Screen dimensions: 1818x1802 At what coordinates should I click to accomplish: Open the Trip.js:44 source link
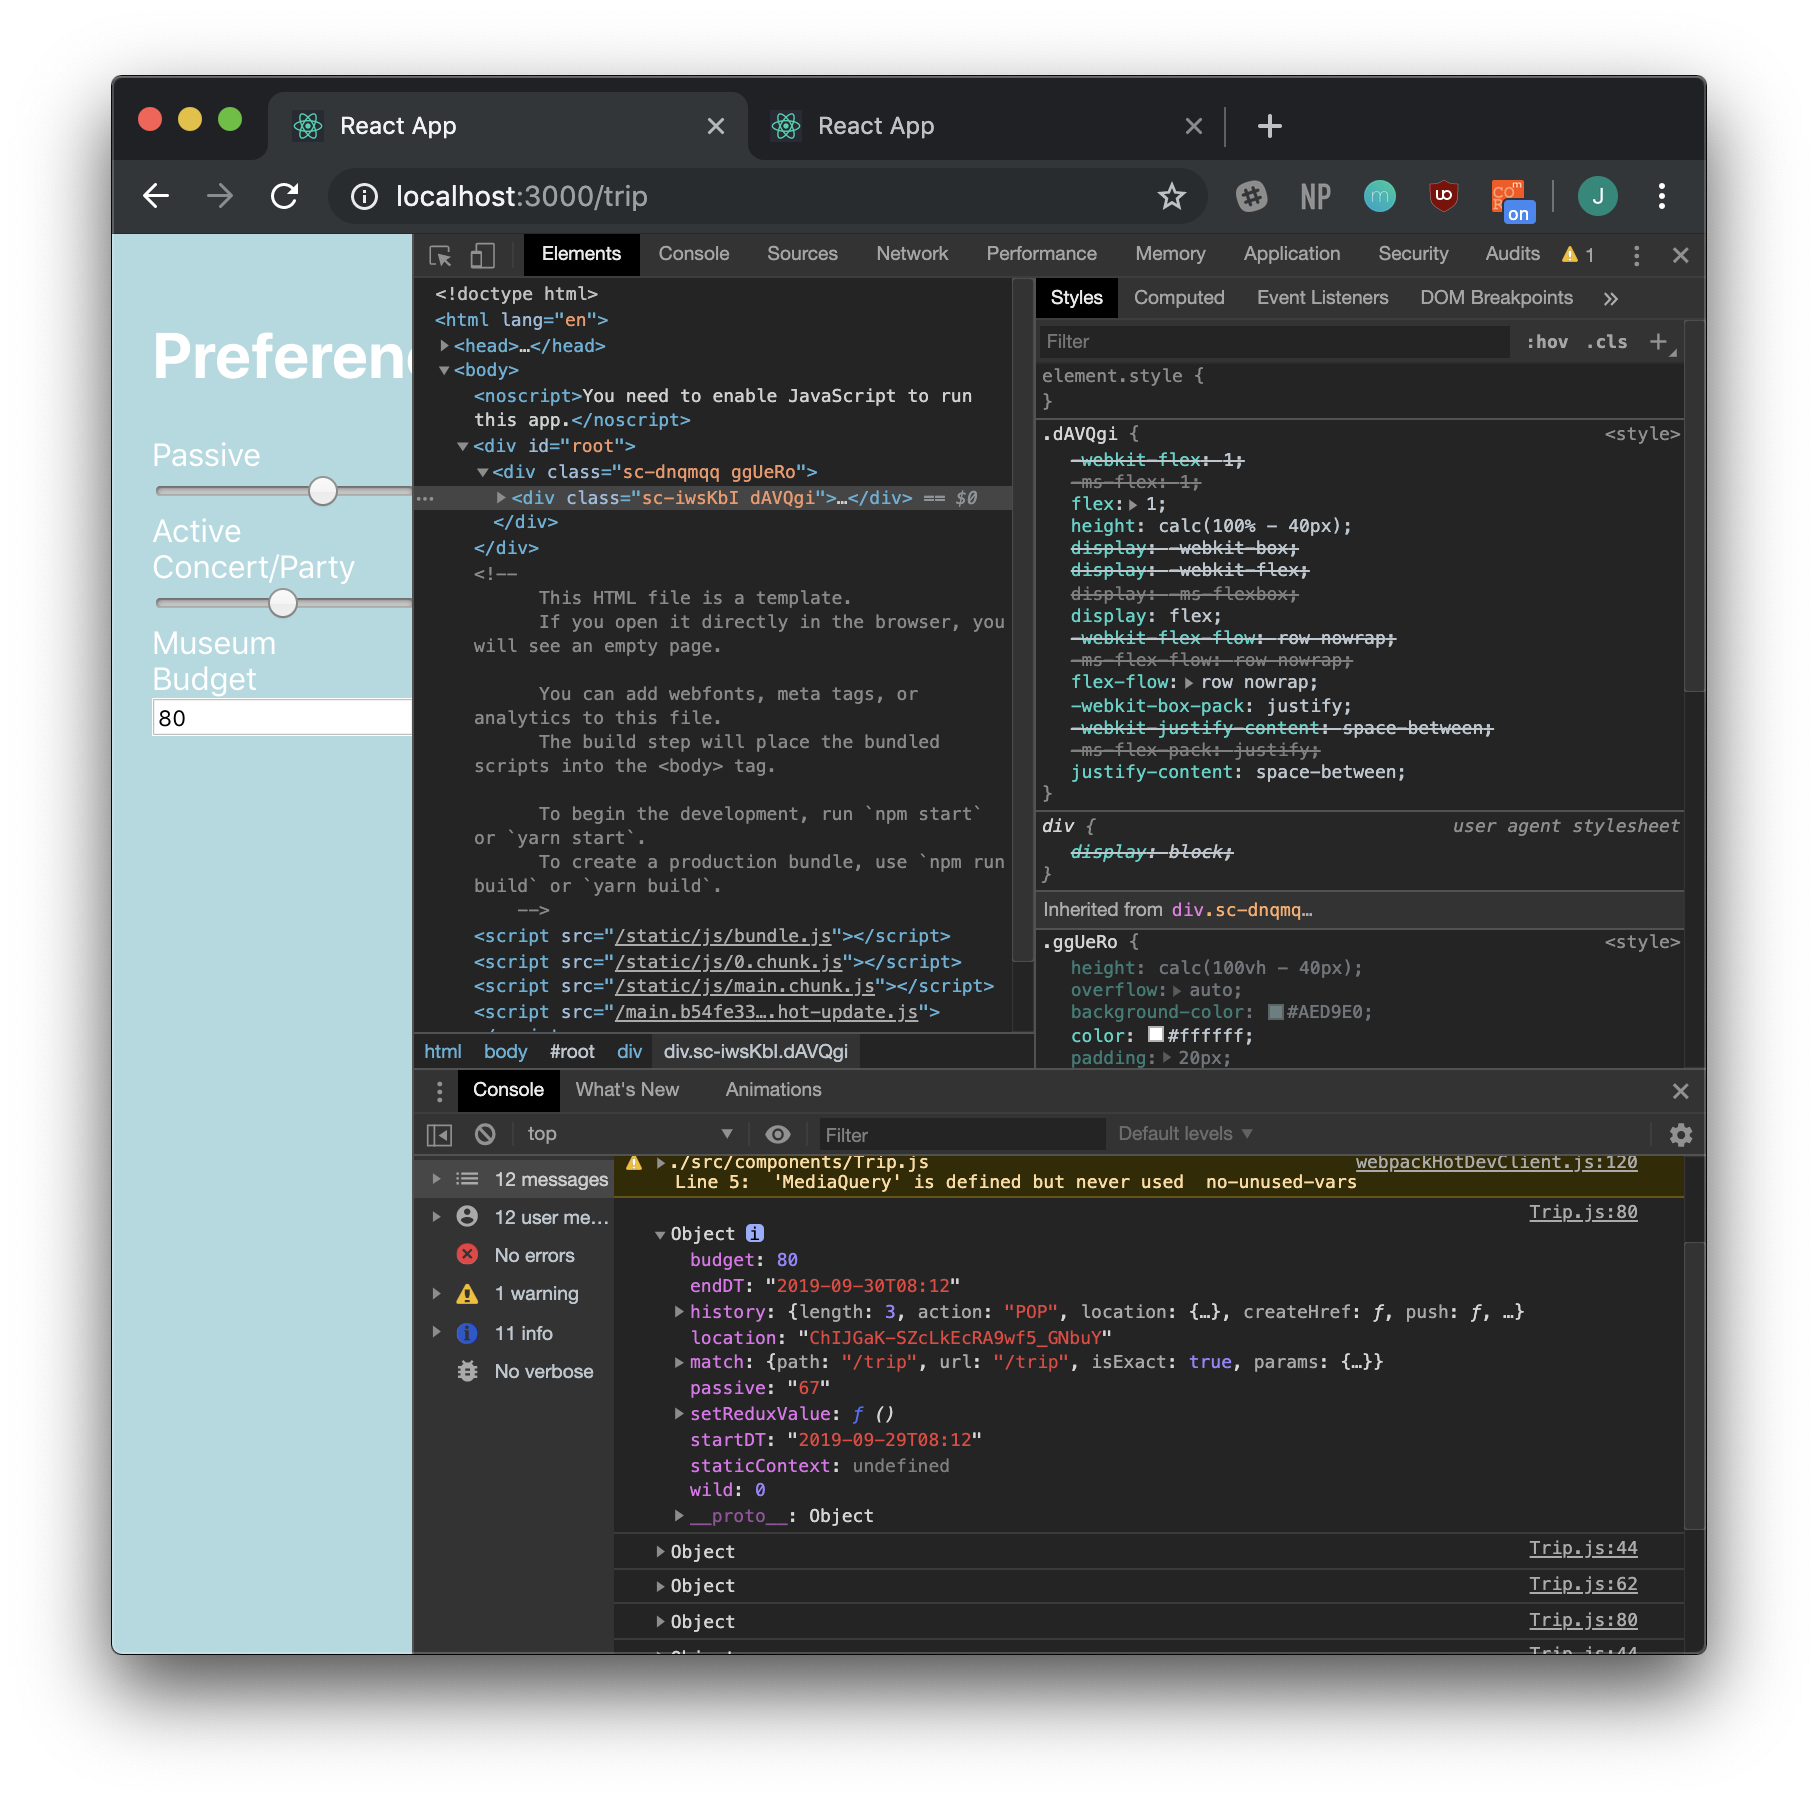(1583, 1549)
